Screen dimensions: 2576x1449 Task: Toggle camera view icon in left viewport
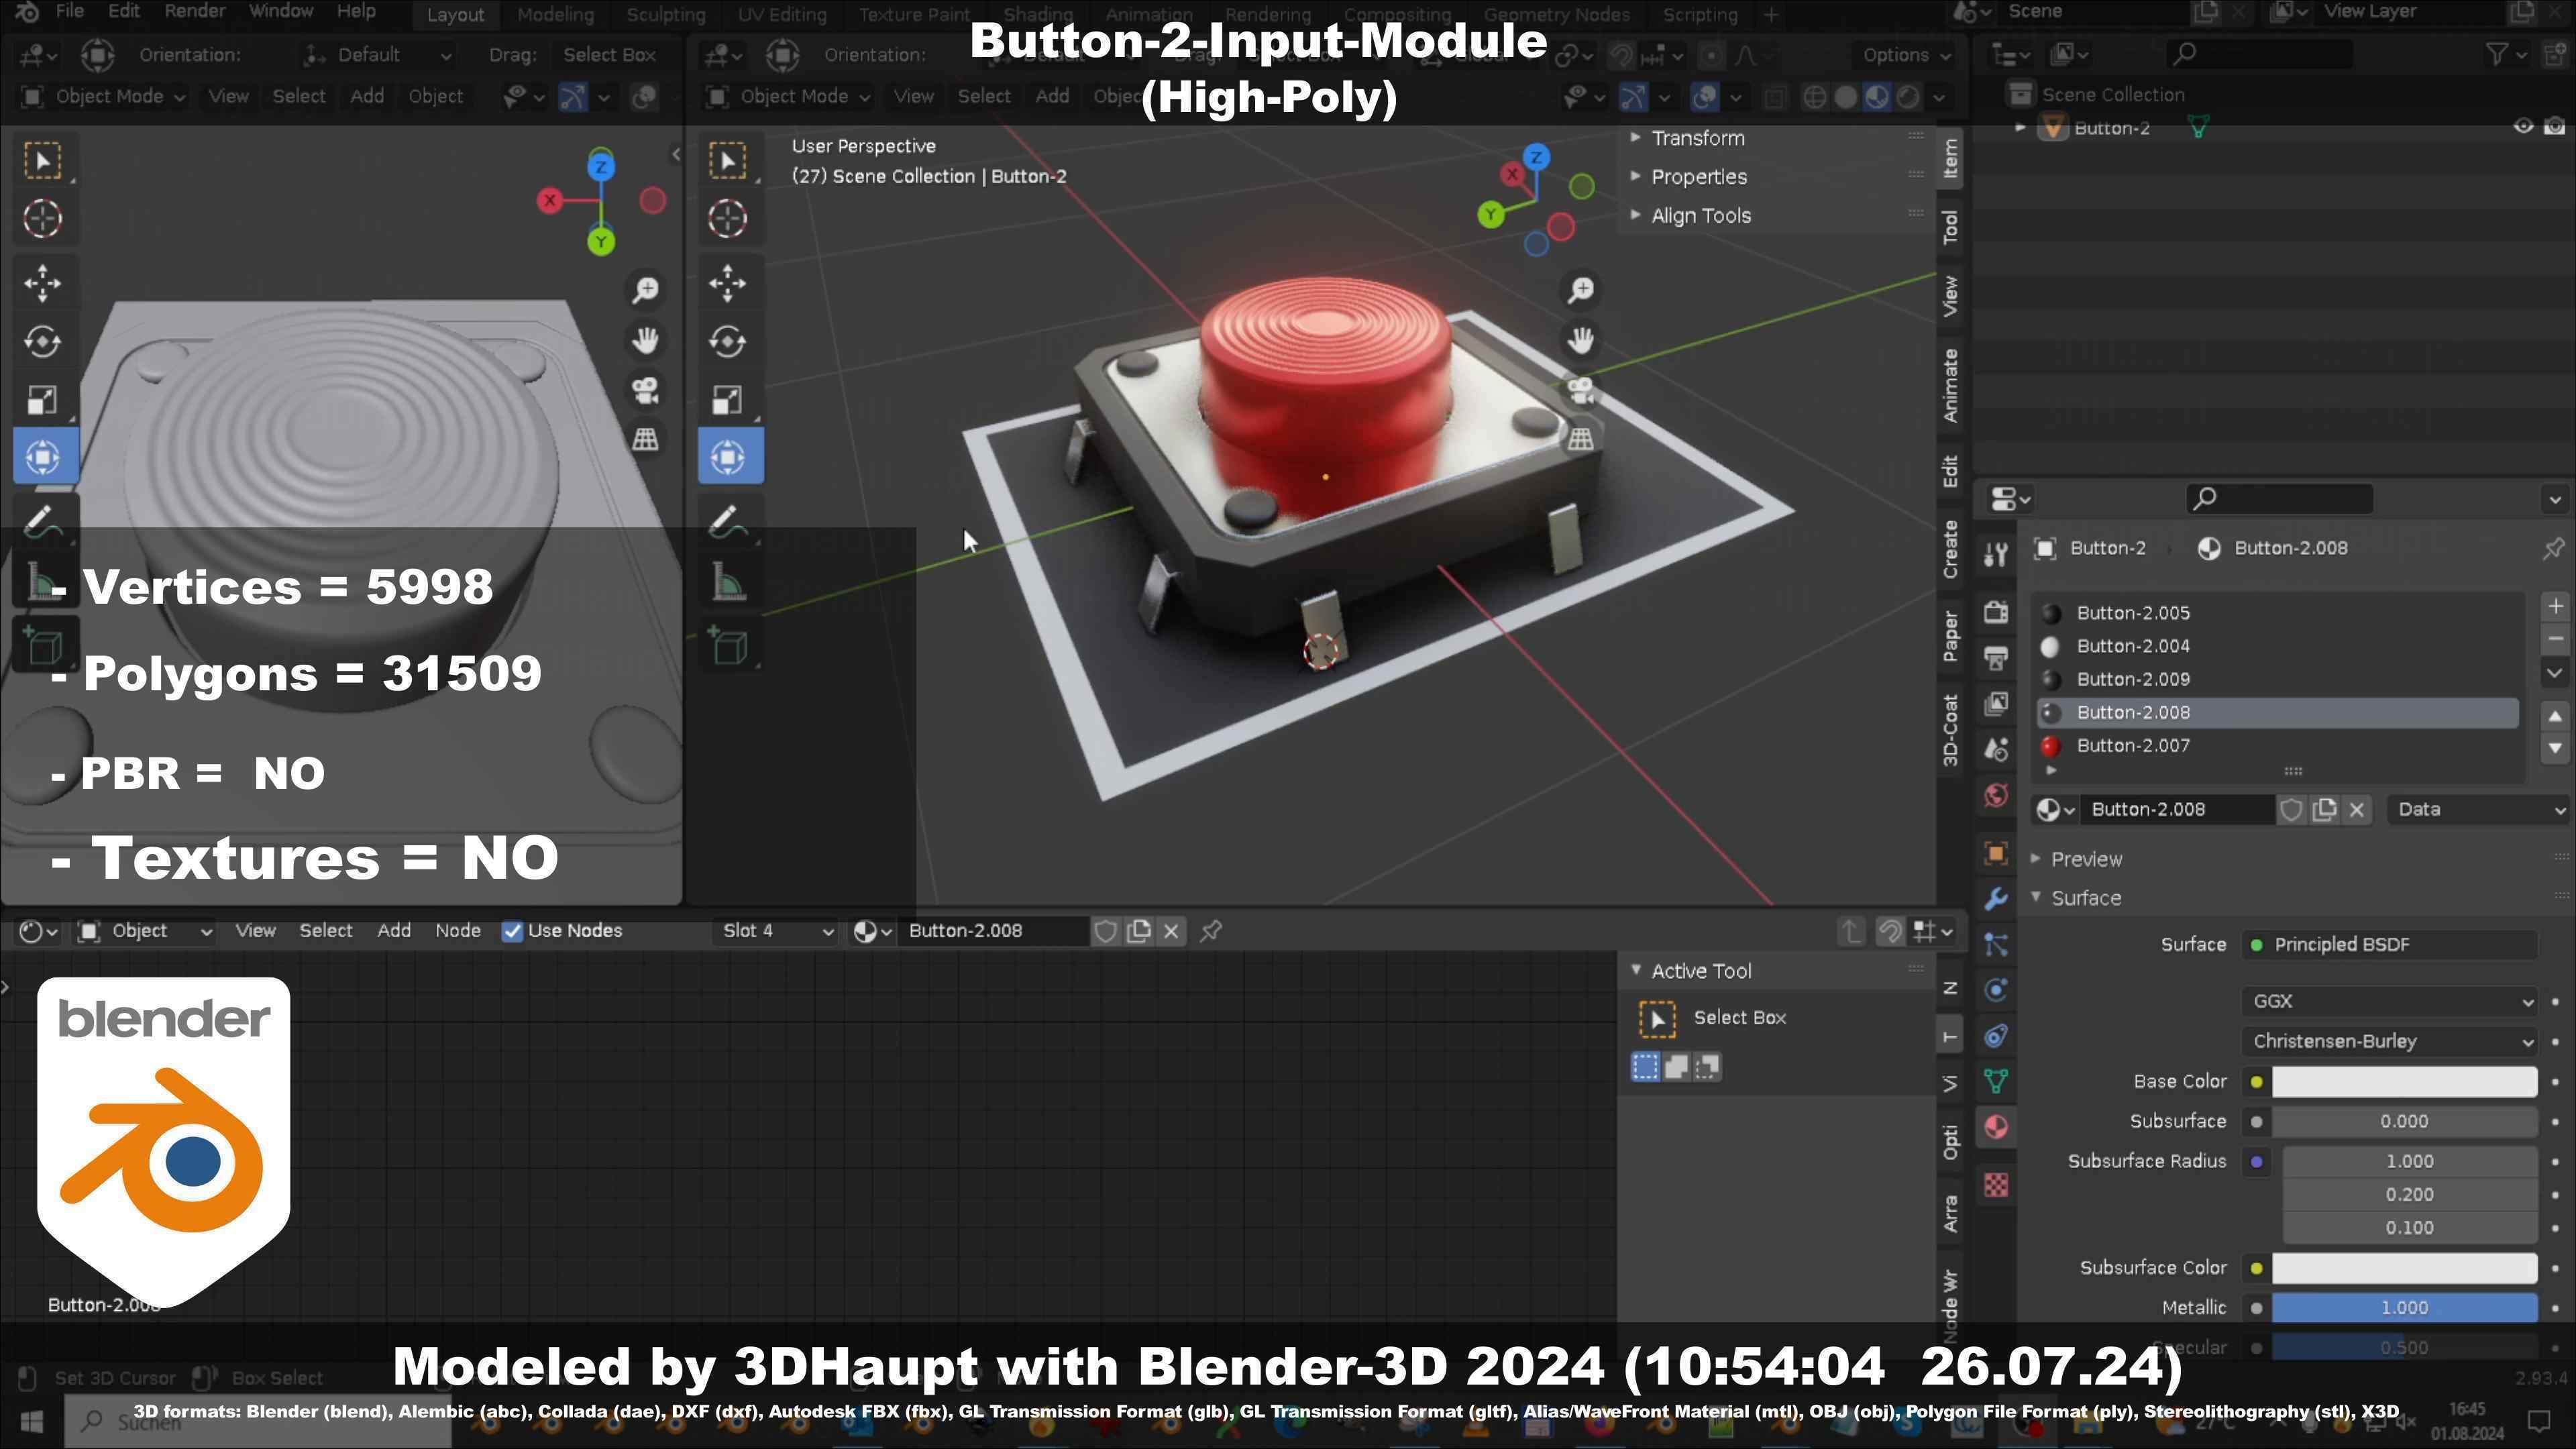pyautogui.click(x=646, y=390)
